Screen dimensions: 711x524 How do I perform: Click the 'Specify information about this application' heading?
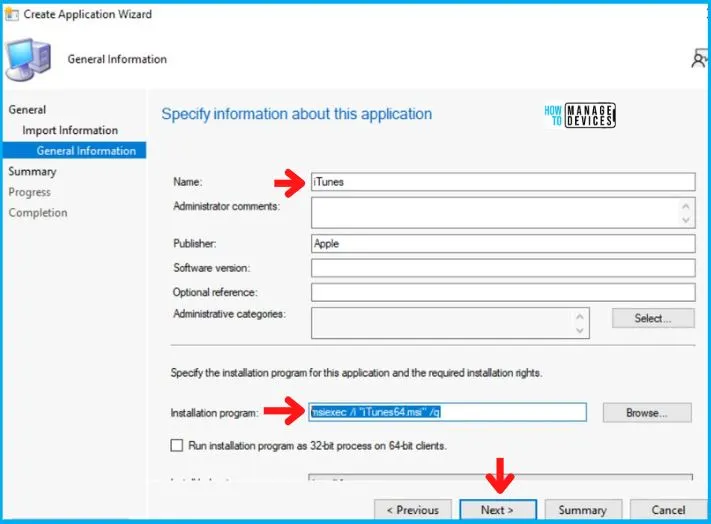(x=297, y=114)
